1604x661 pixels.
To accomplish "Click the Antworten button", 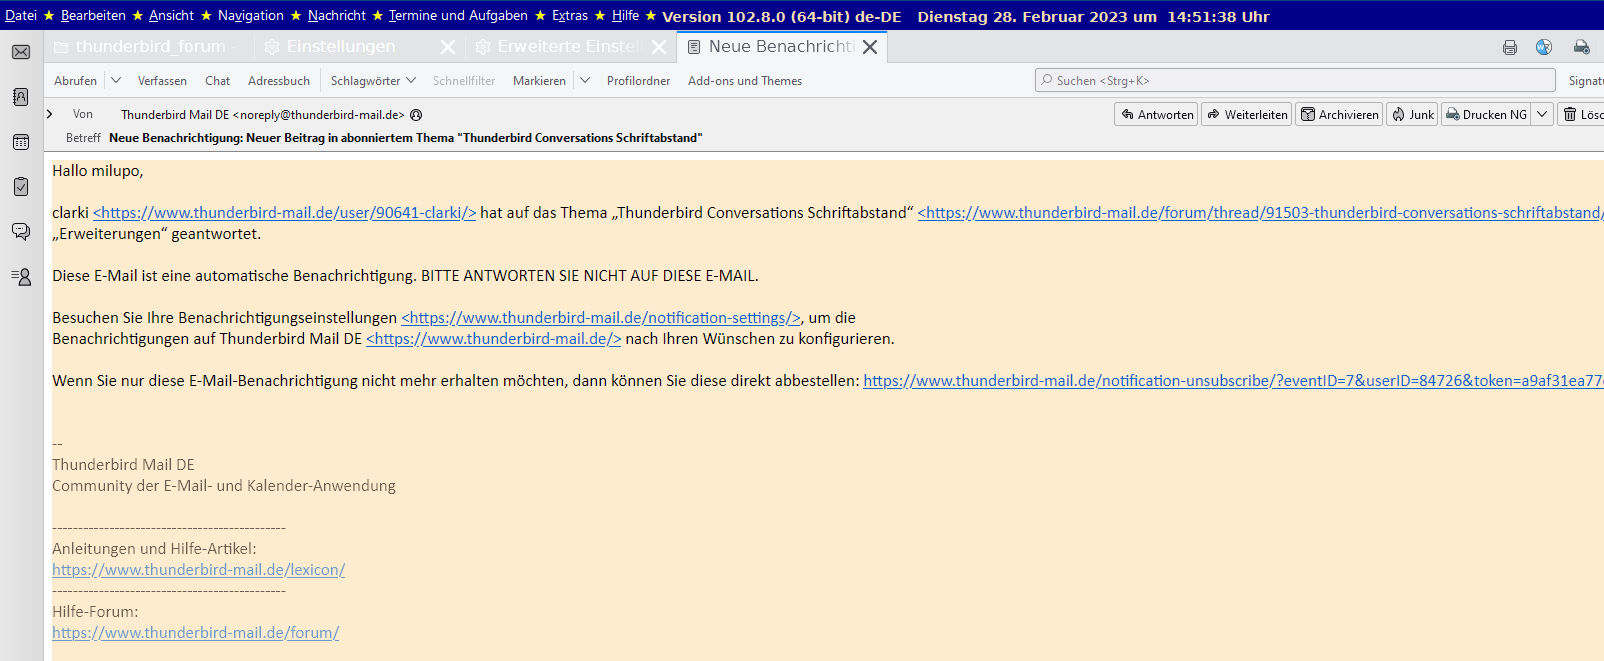I will [x=1156, y=114].
